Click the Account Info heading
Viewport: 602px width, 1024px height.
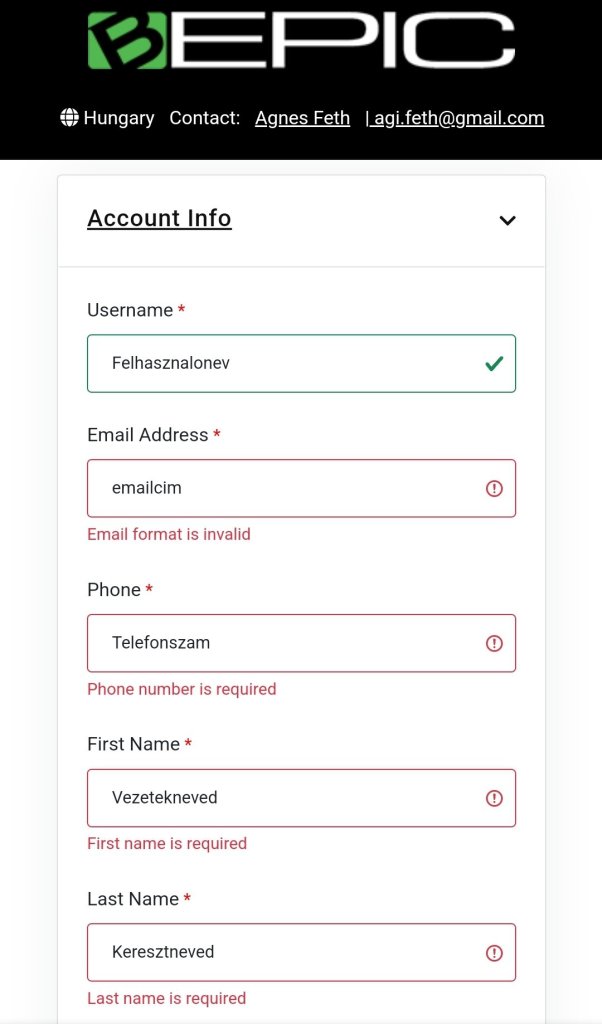tap(159, 218)
